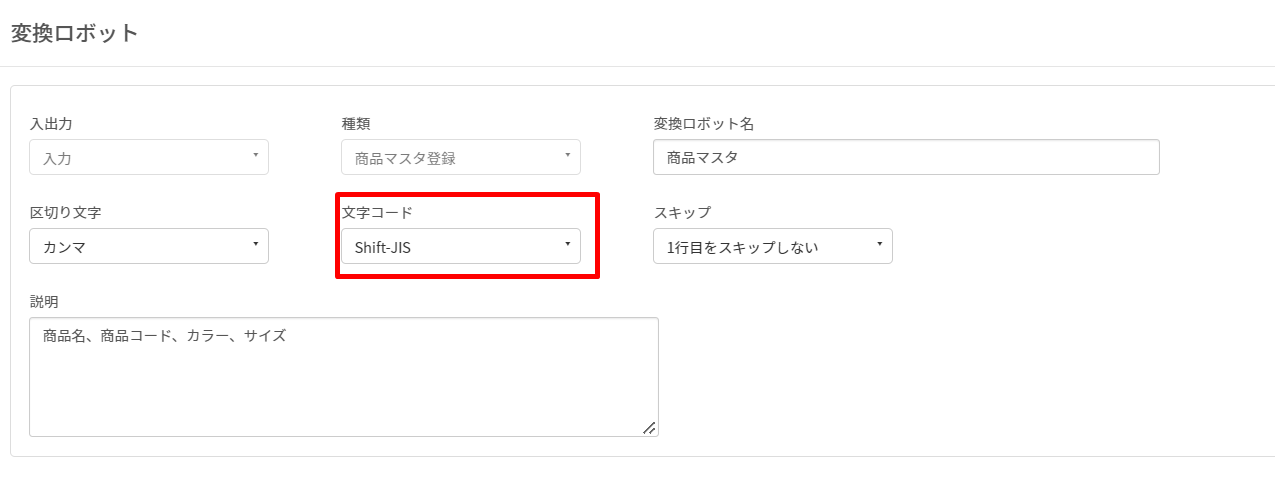Click the 種類 field label
The height and width of the screenshot is (479, 1275).
[356, 124]
